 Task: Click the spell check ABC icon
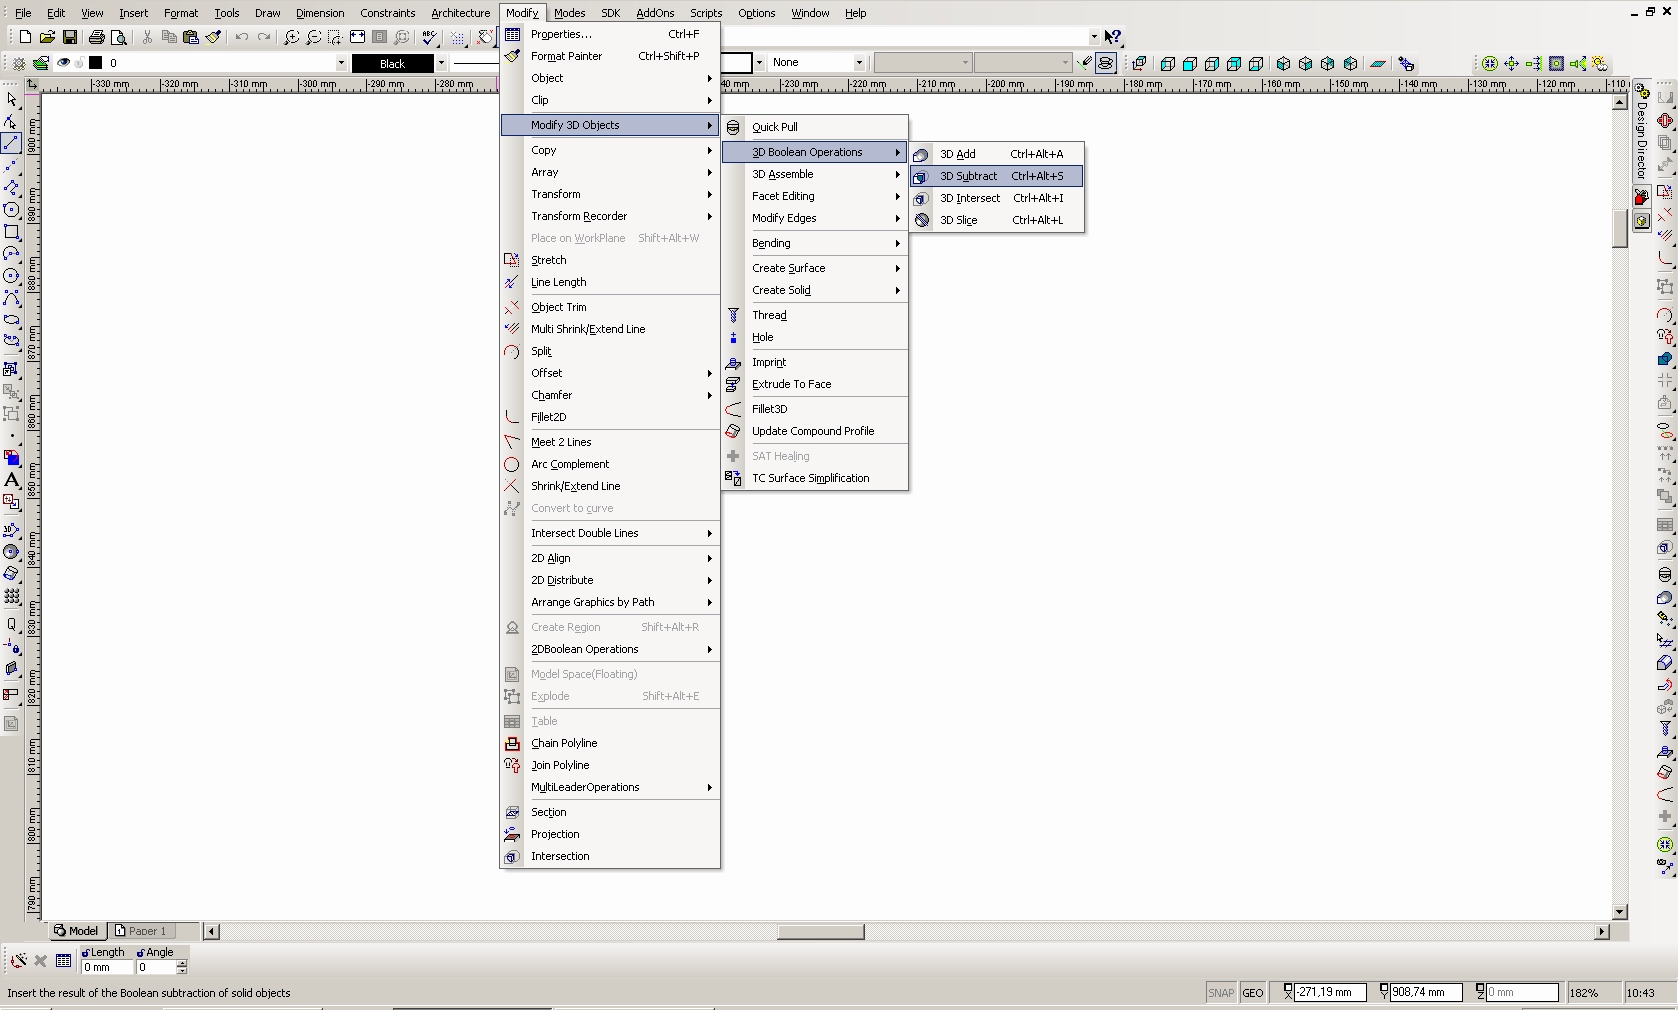(x=429, y=37)
